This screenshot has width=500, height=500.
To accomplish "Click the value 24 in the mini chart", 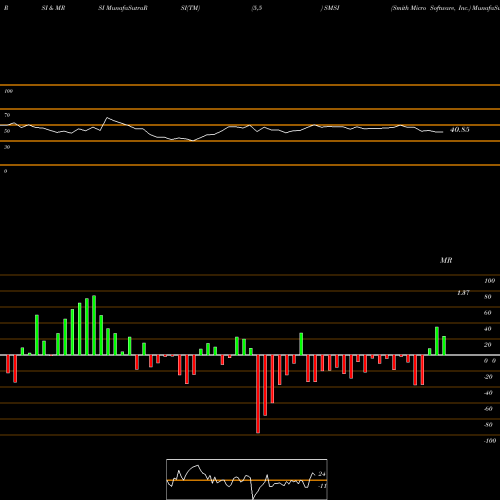I will [322, 474].
